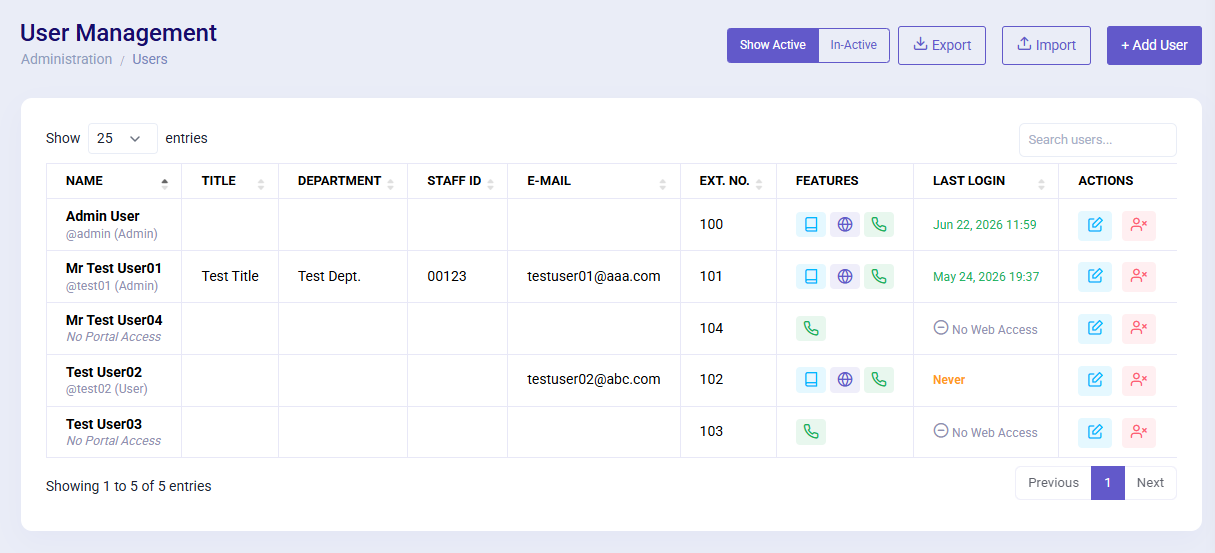Go to the Previous page
1215x553 pixels.
[1053, 483]
